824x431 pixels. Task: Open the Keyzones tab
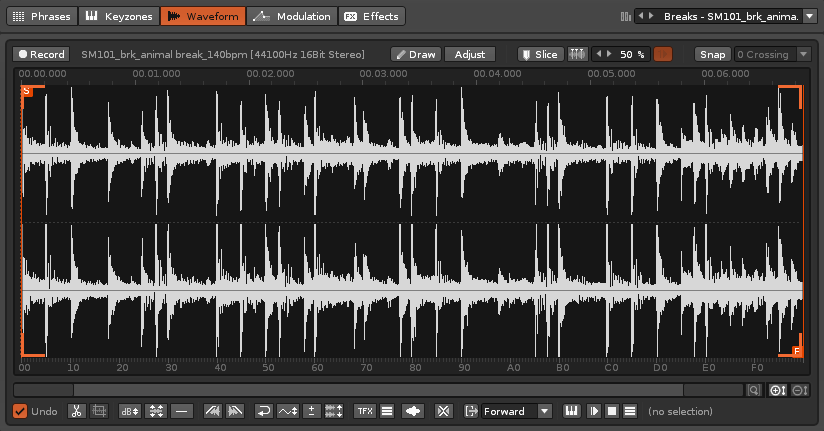(117, 16)
